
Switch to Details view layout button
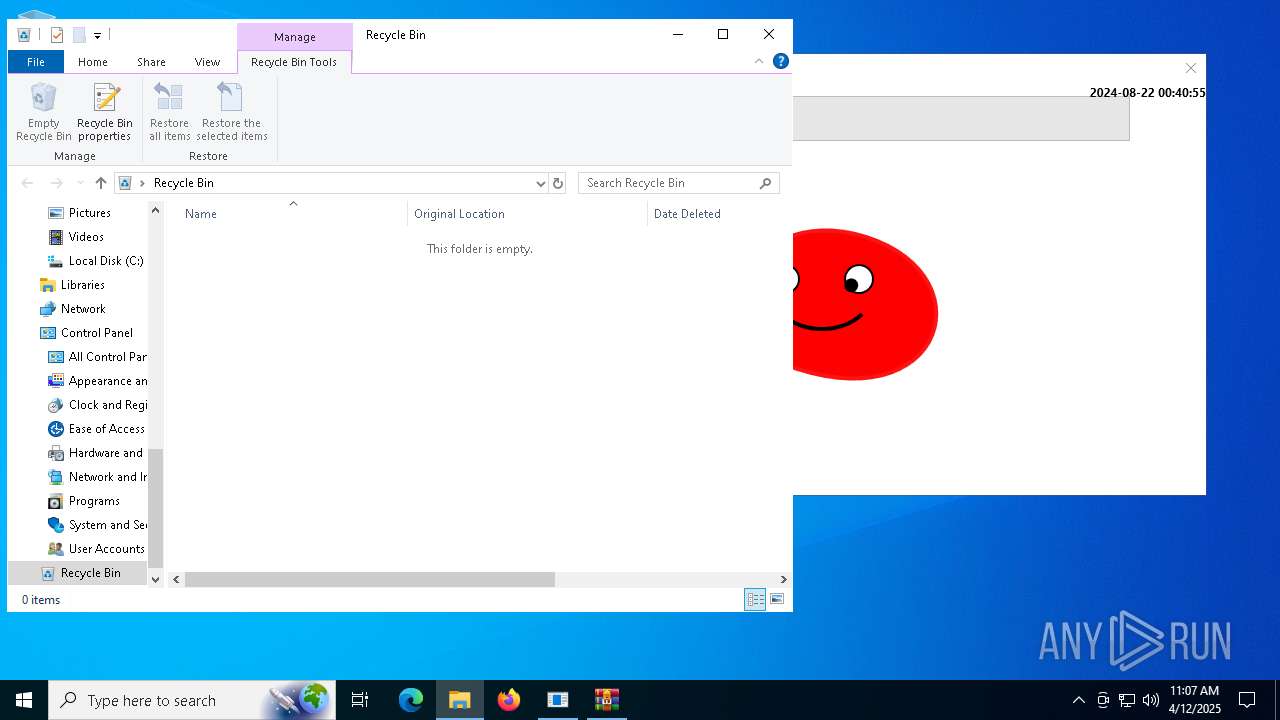[755, 600]
